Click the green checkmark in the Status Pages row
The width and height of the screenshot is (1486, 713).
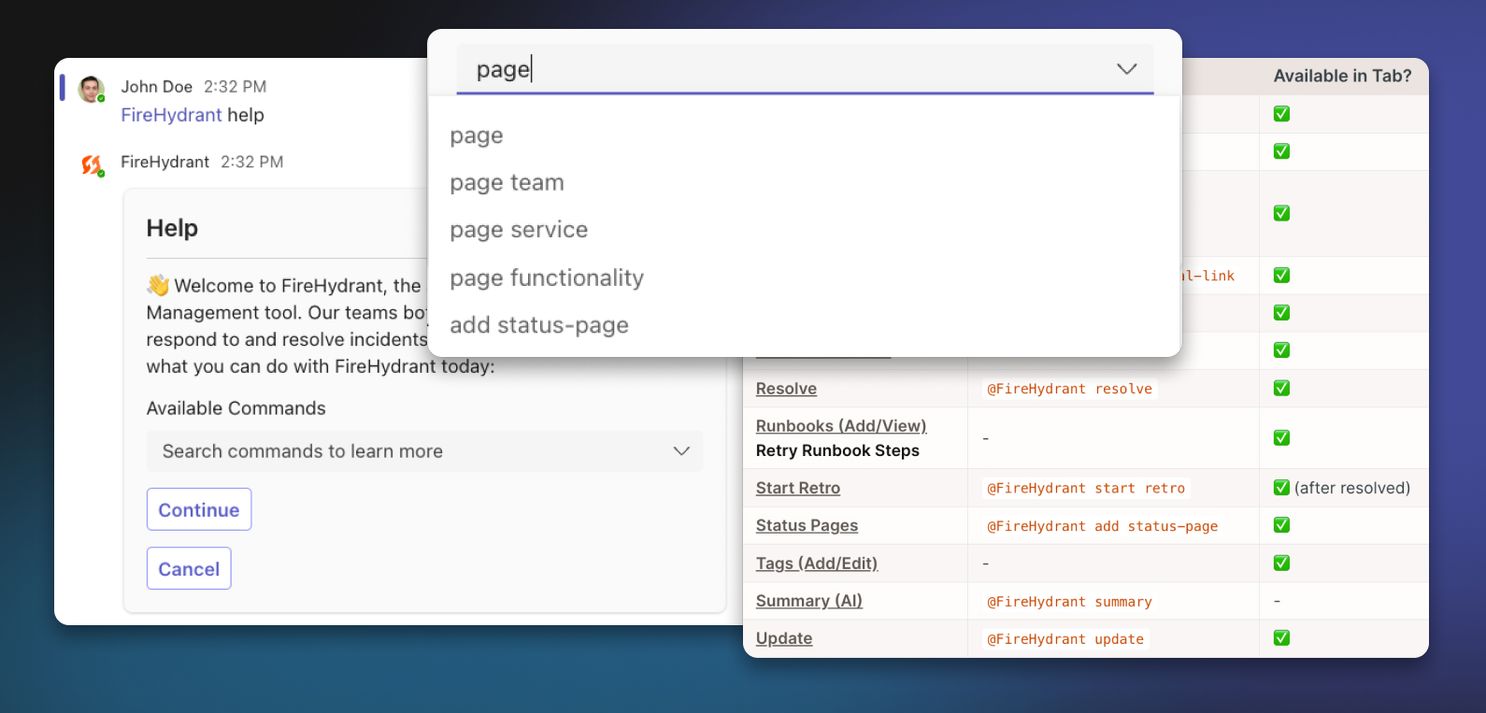(x=1281, y=525)
